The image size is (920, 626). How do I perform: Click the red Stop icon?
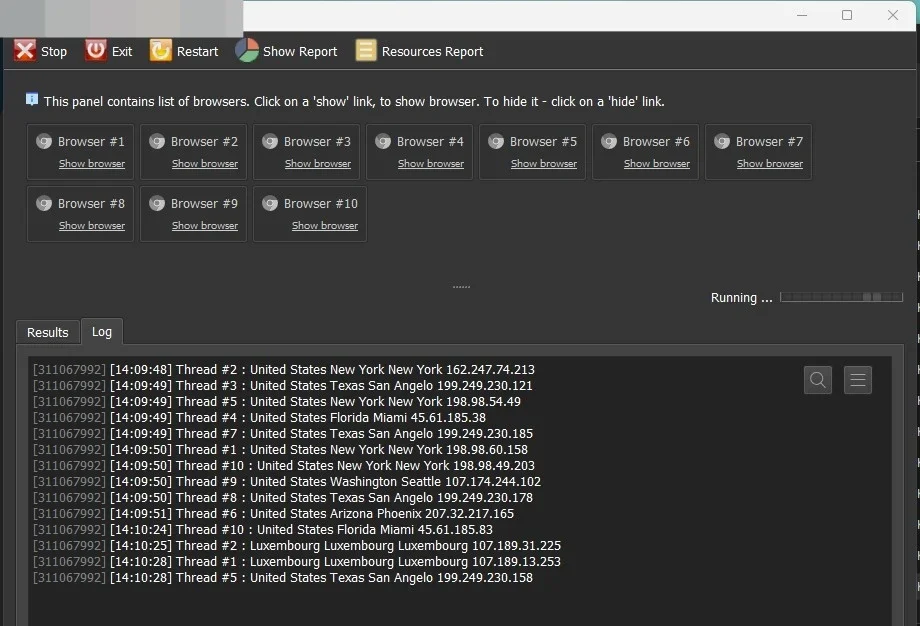25,51
